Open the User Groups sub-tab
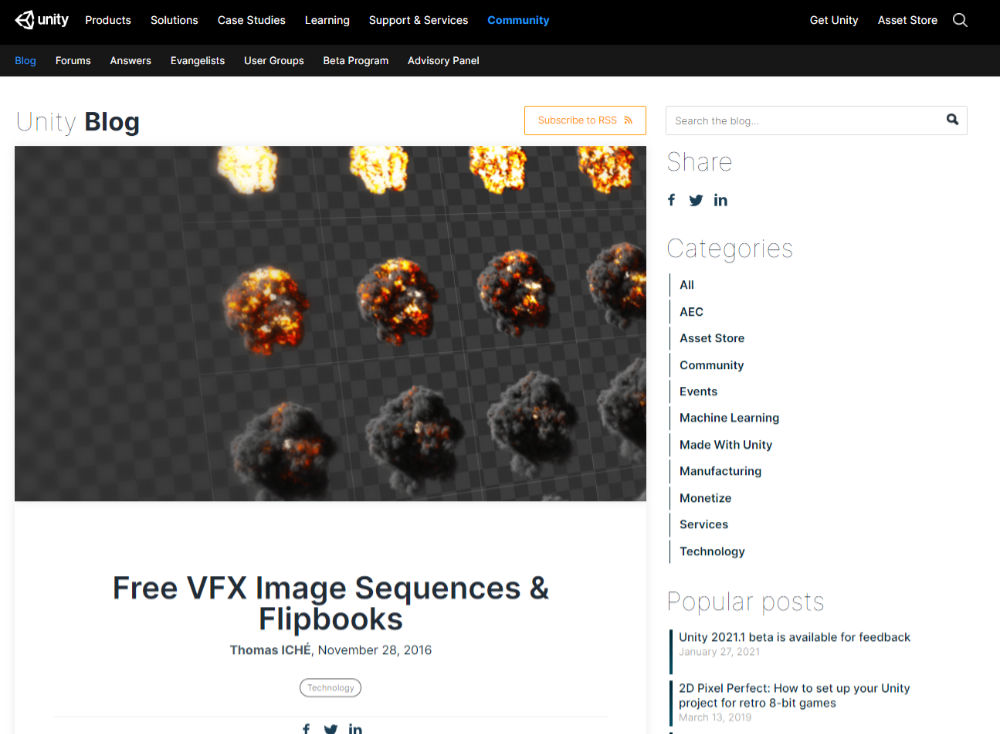The height and width of the screenshot is (734, 1000). coord(274,61)
